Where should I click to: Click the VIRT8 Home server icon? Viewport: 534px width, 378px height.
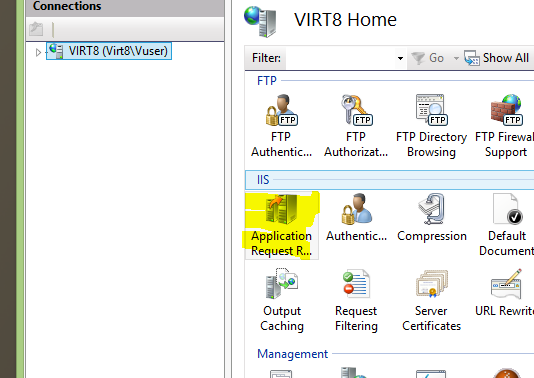[x=260, y=21]
